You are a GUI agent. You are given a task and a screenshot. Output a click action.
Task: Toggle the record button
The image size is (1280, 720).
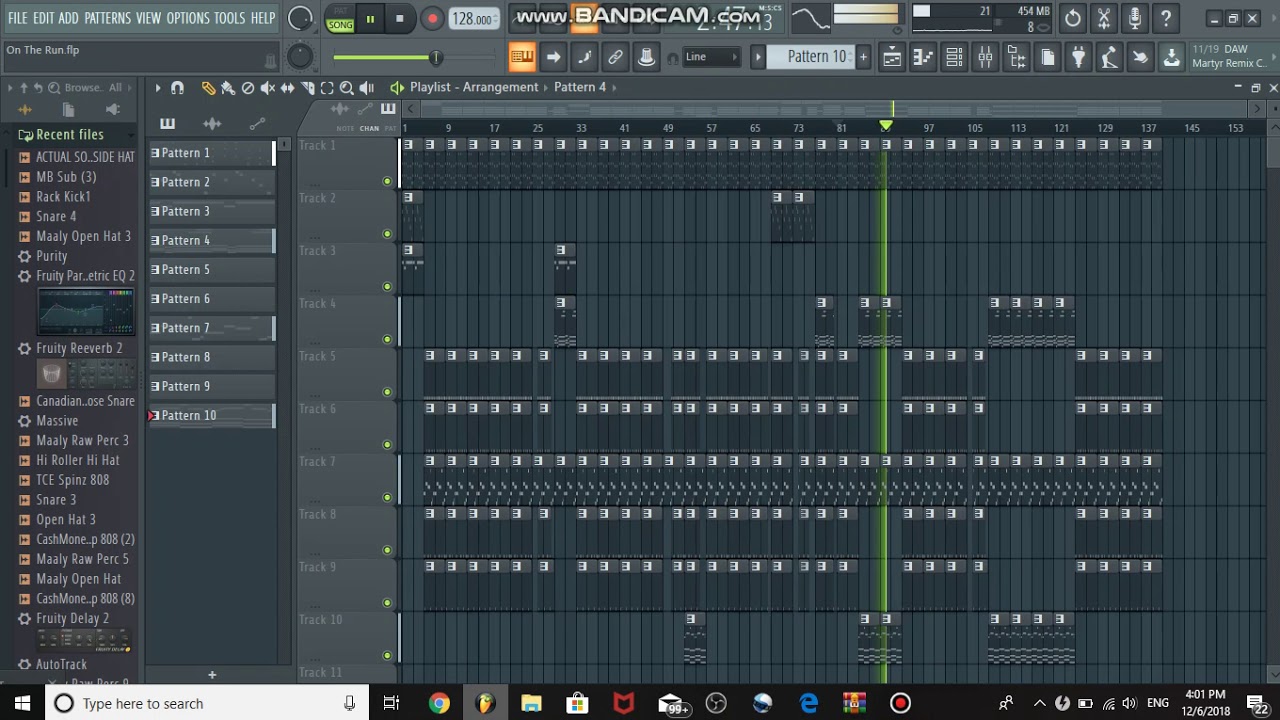point(432,19)
